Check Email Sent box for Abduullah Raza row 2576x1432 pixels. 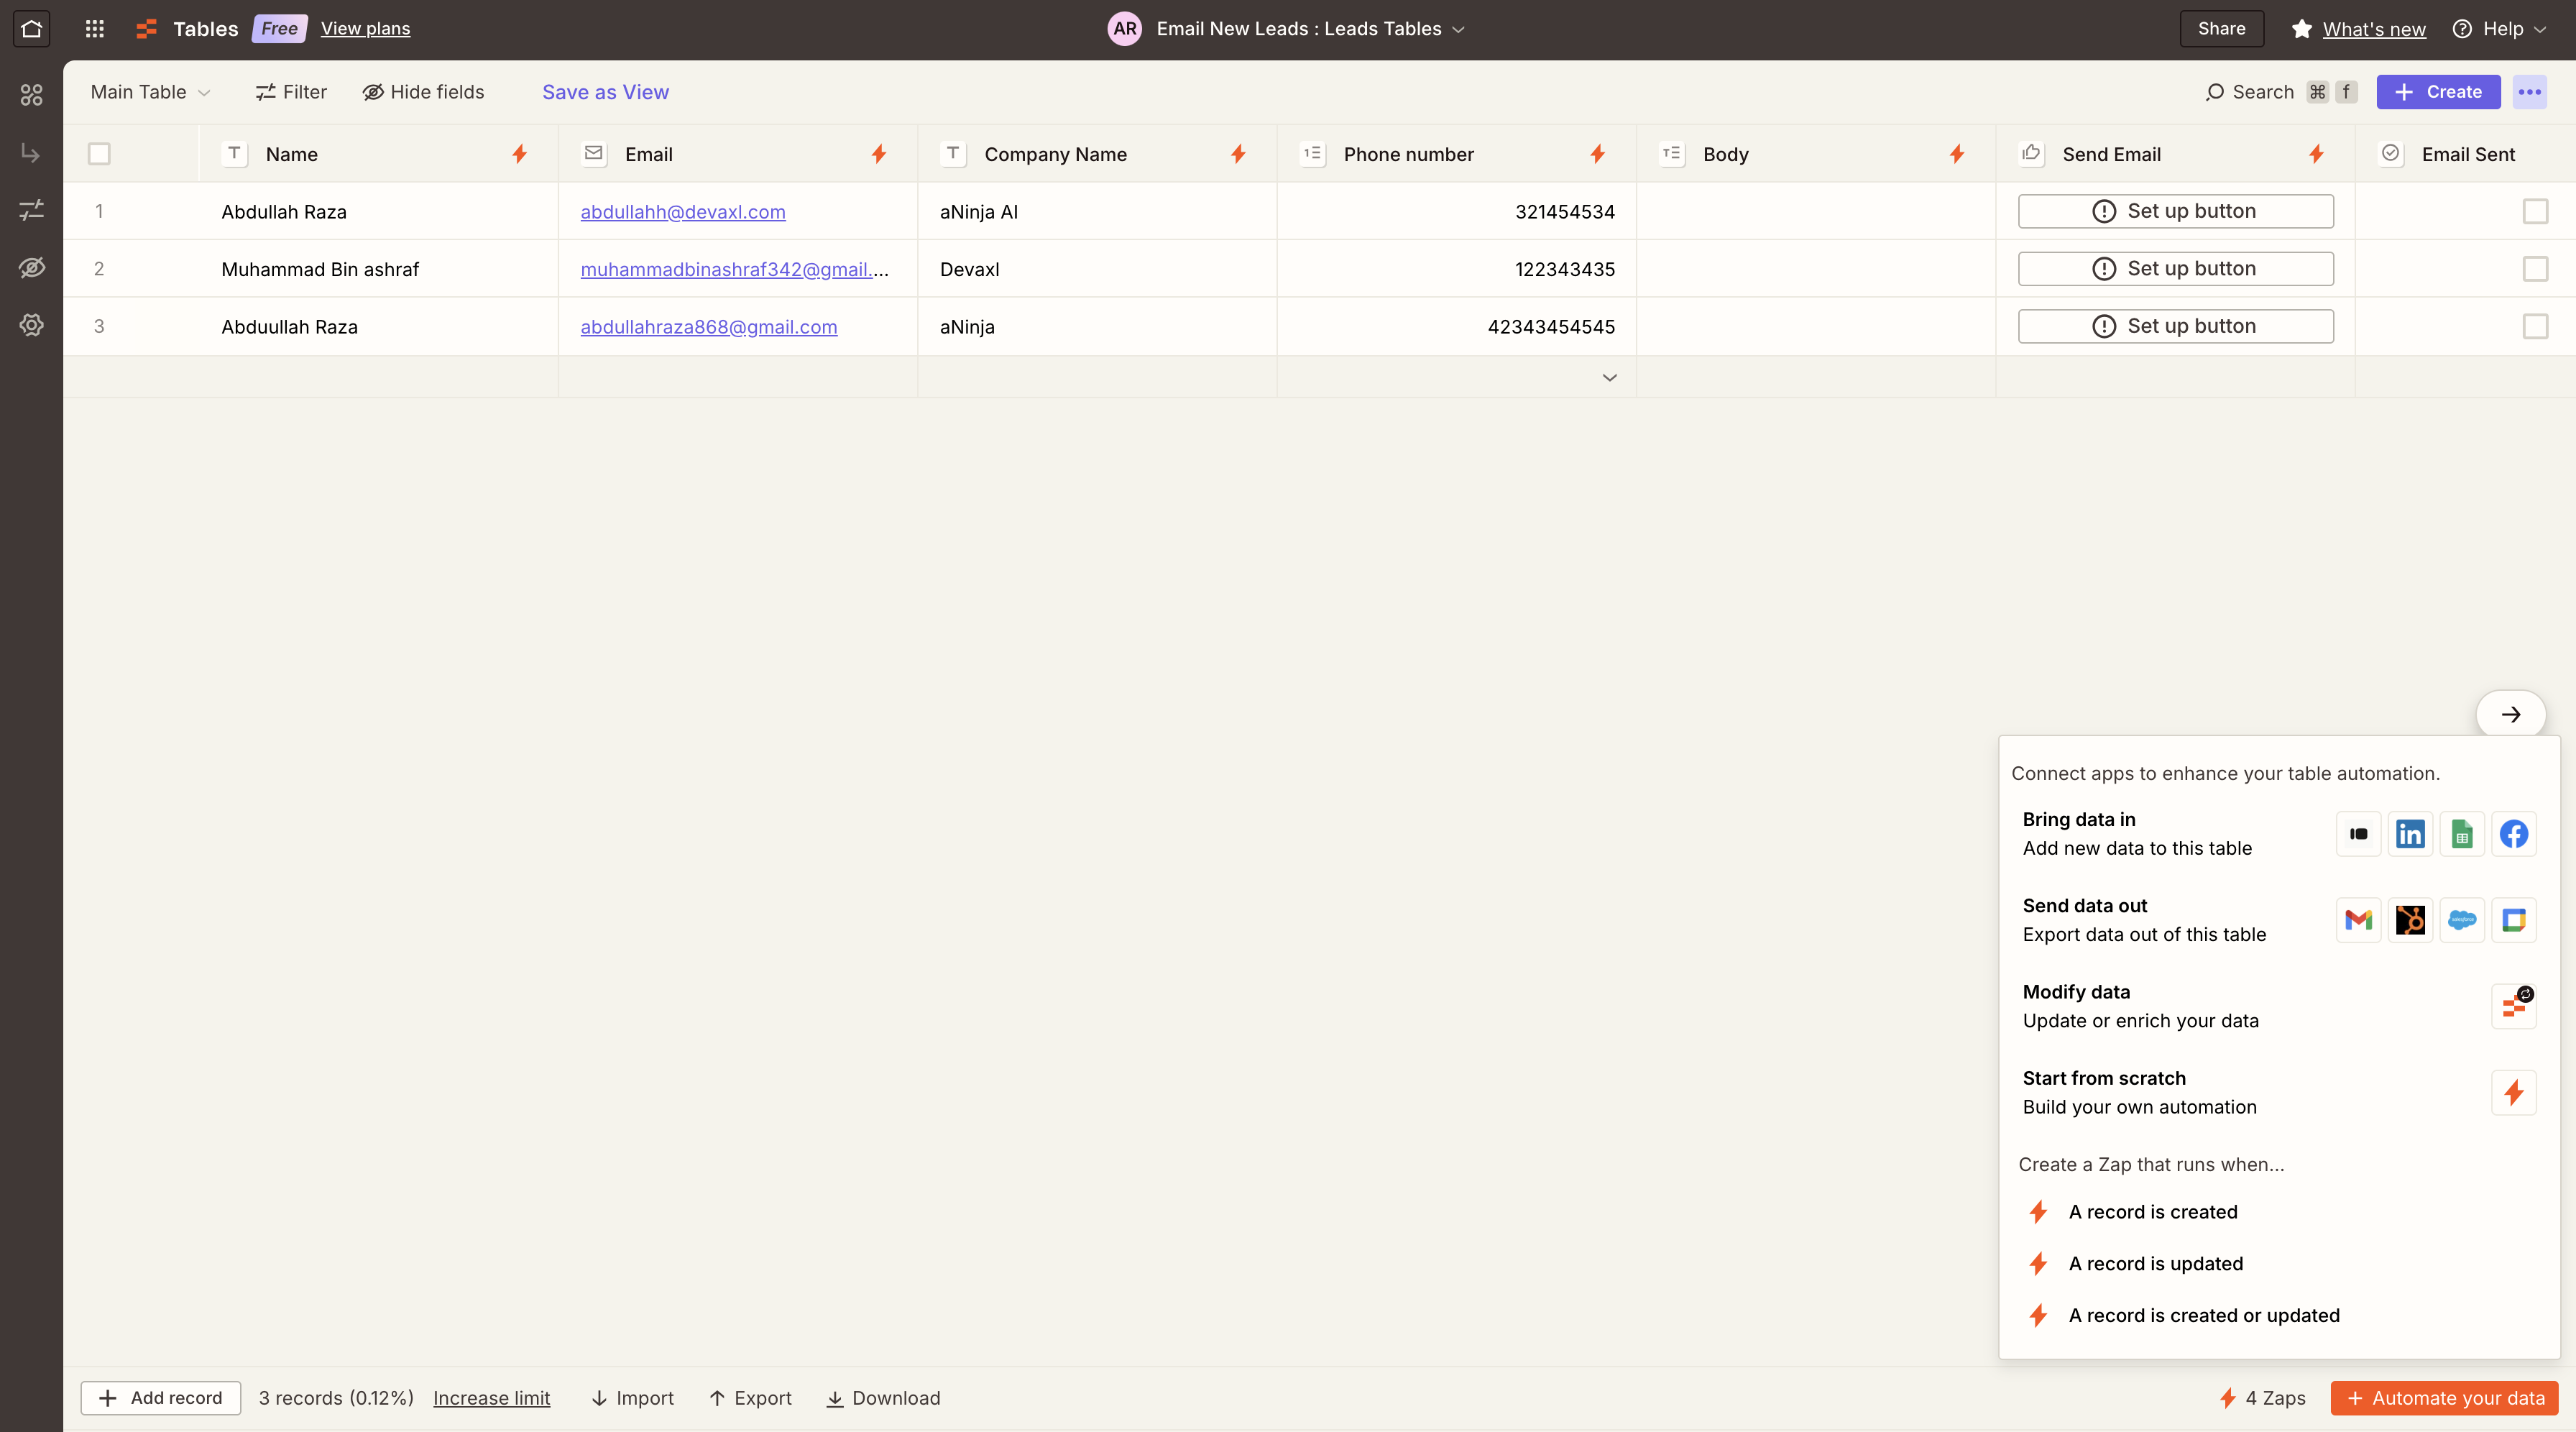coord(2534,327)
